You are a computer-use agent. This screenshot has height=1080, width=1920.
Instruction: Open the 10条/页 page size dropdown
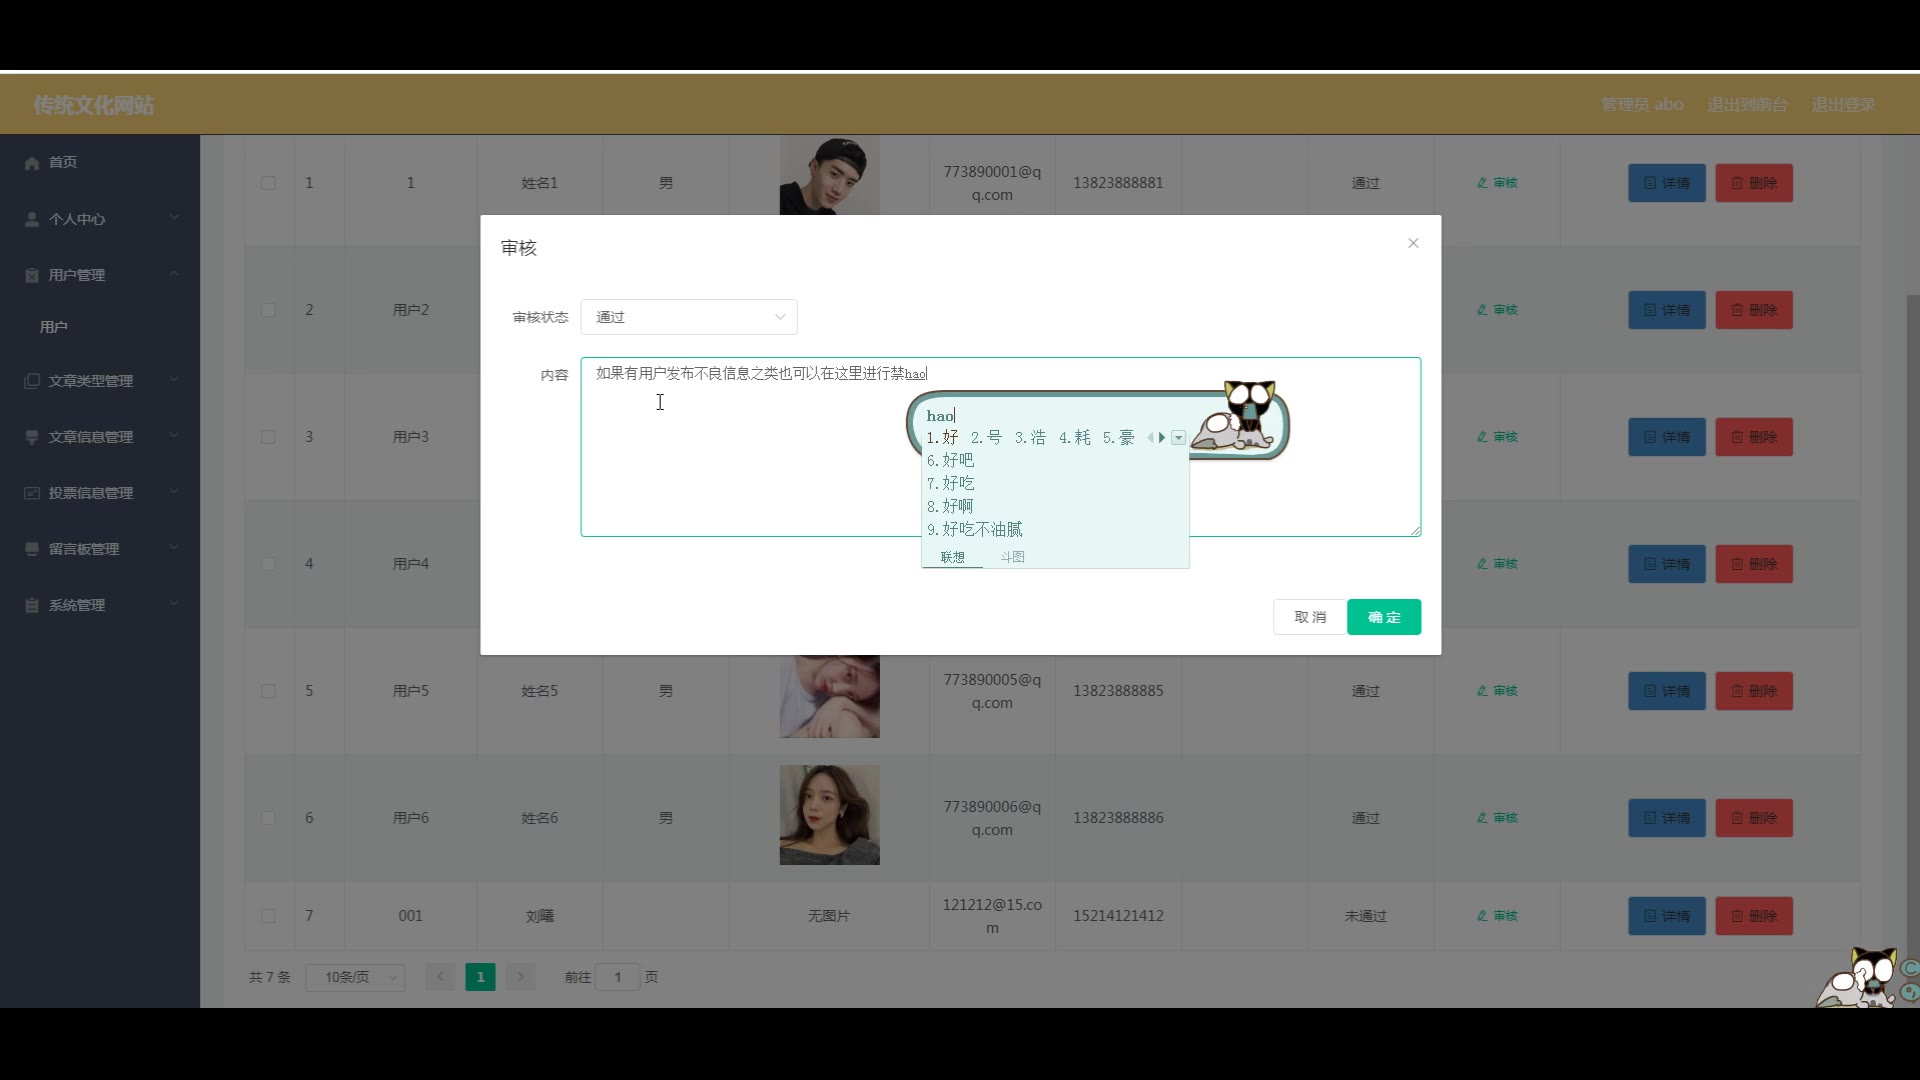coord(355,977)
